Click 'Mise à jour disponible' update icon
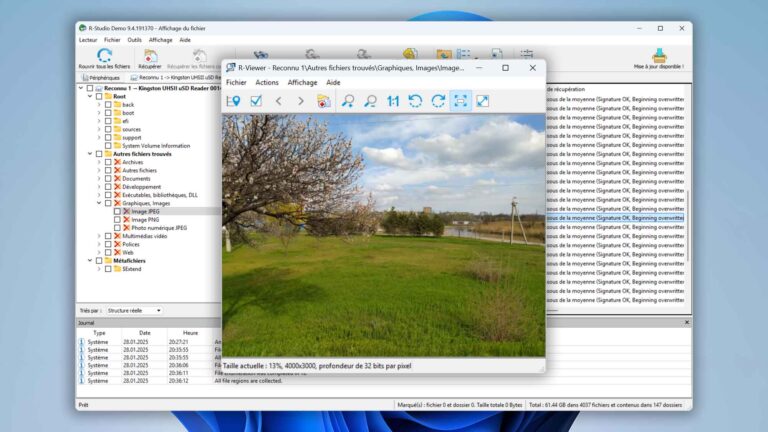This screenshot has width=768, height=432. pyautogui.click(x=659, y=57)
